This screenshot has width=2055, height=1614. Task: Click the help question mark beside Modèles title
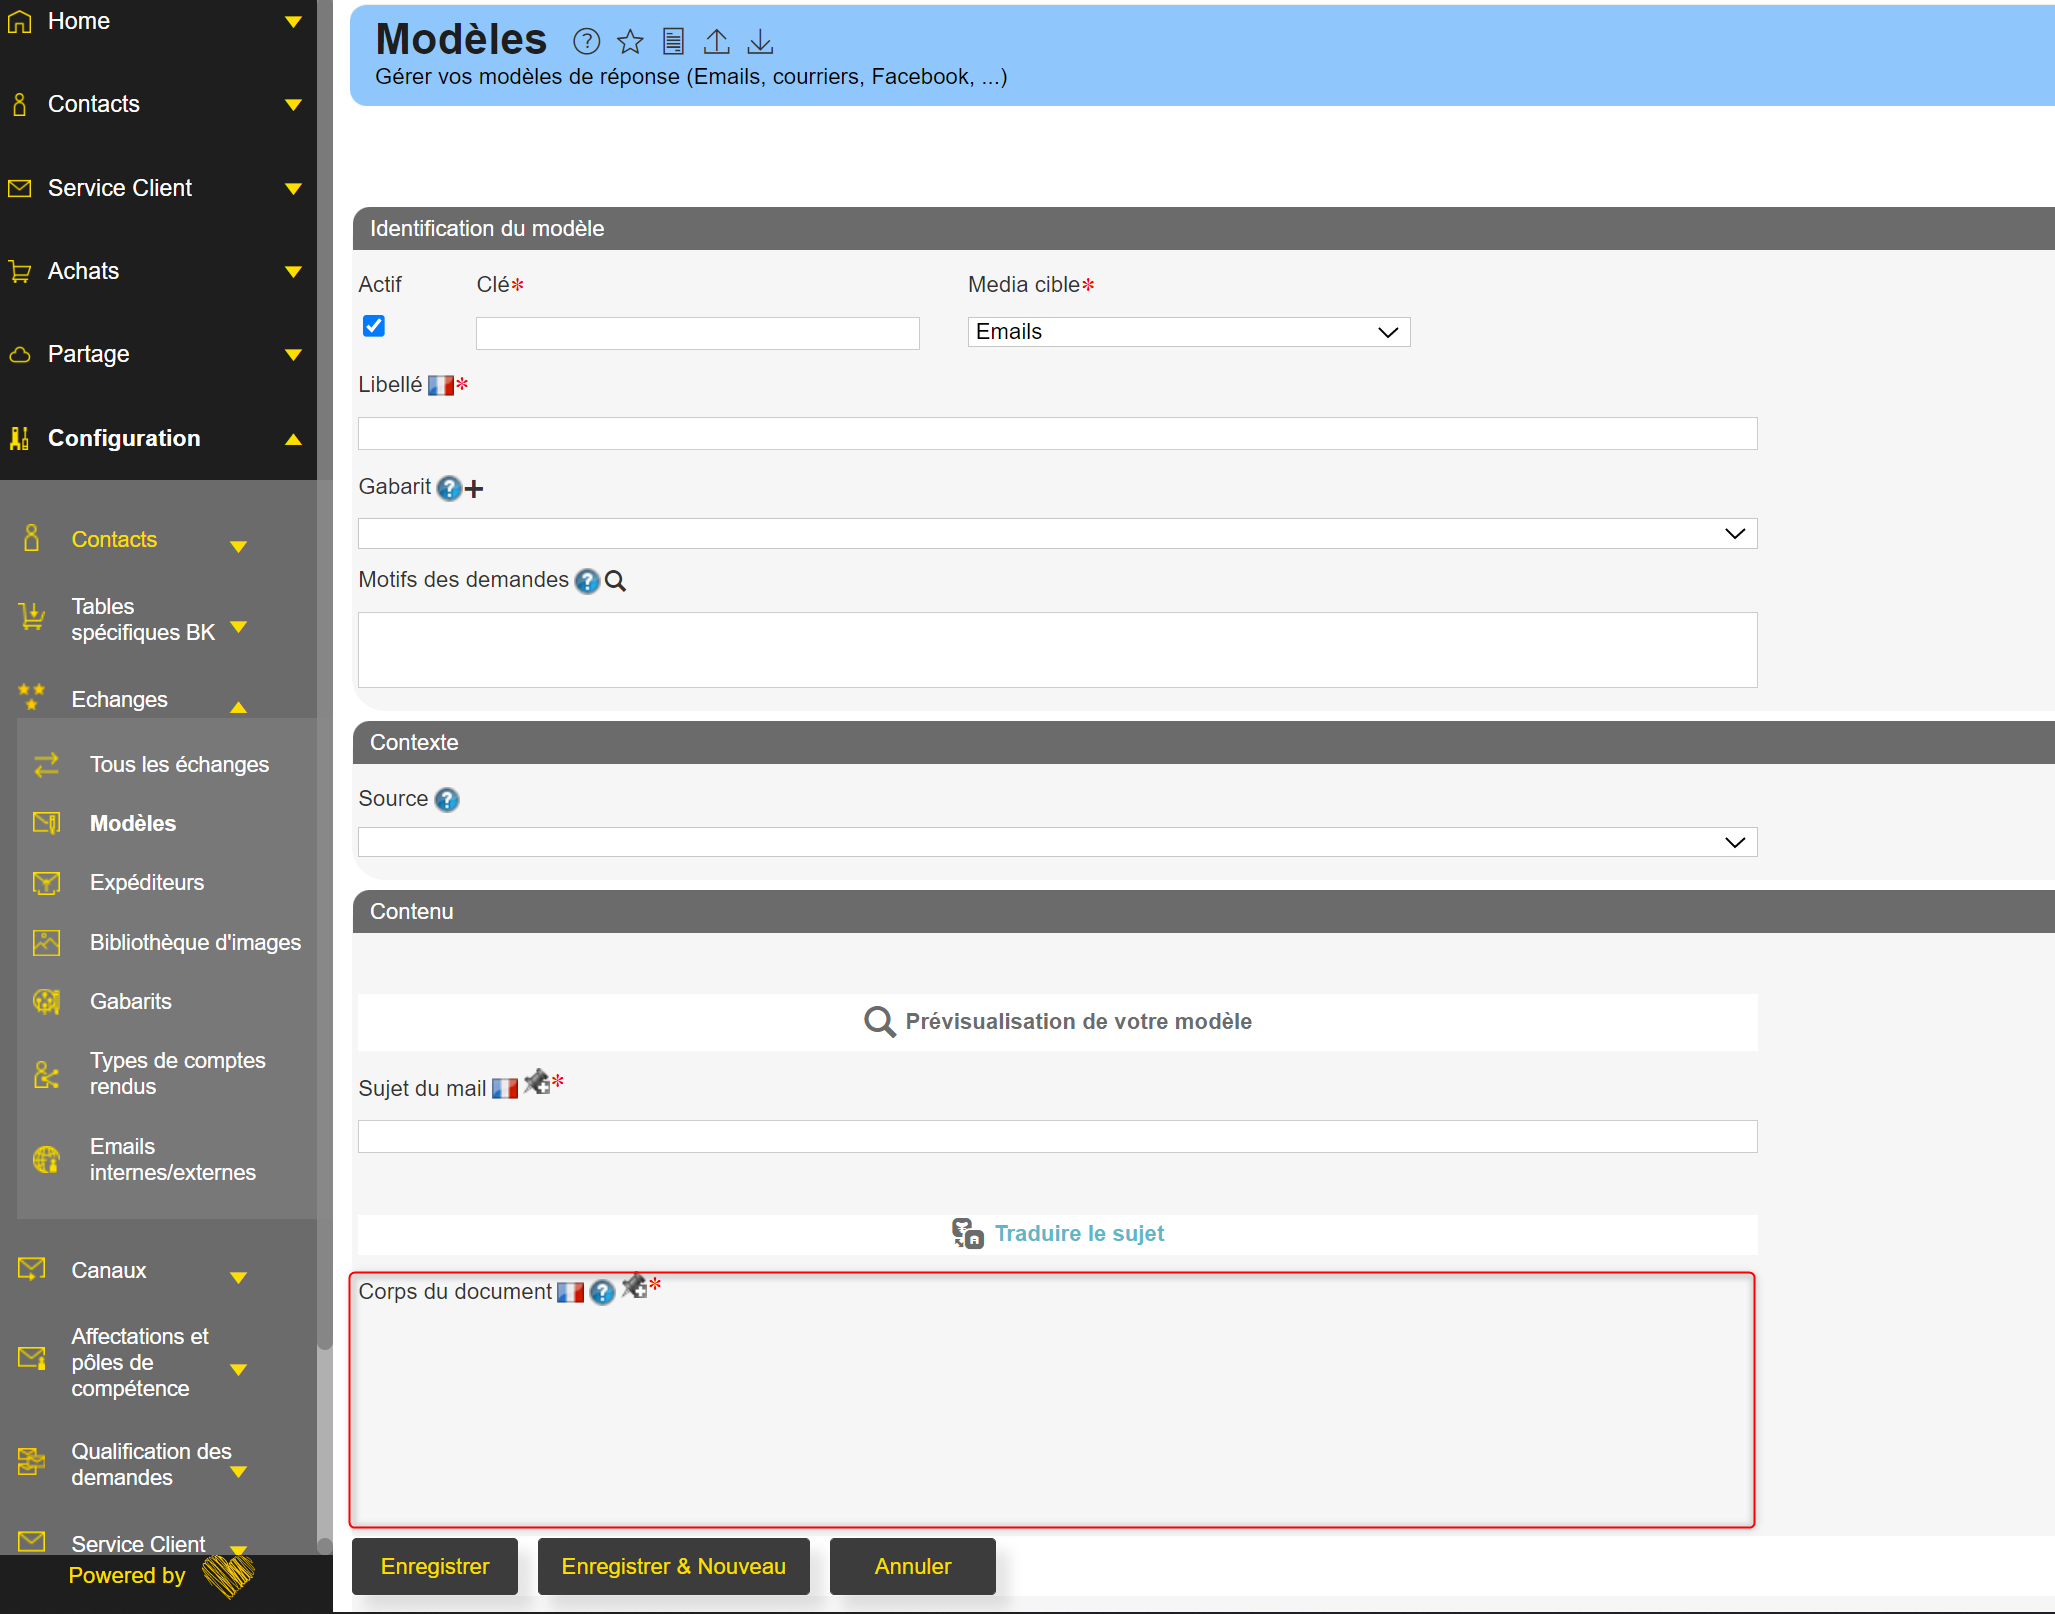[586, 41]
